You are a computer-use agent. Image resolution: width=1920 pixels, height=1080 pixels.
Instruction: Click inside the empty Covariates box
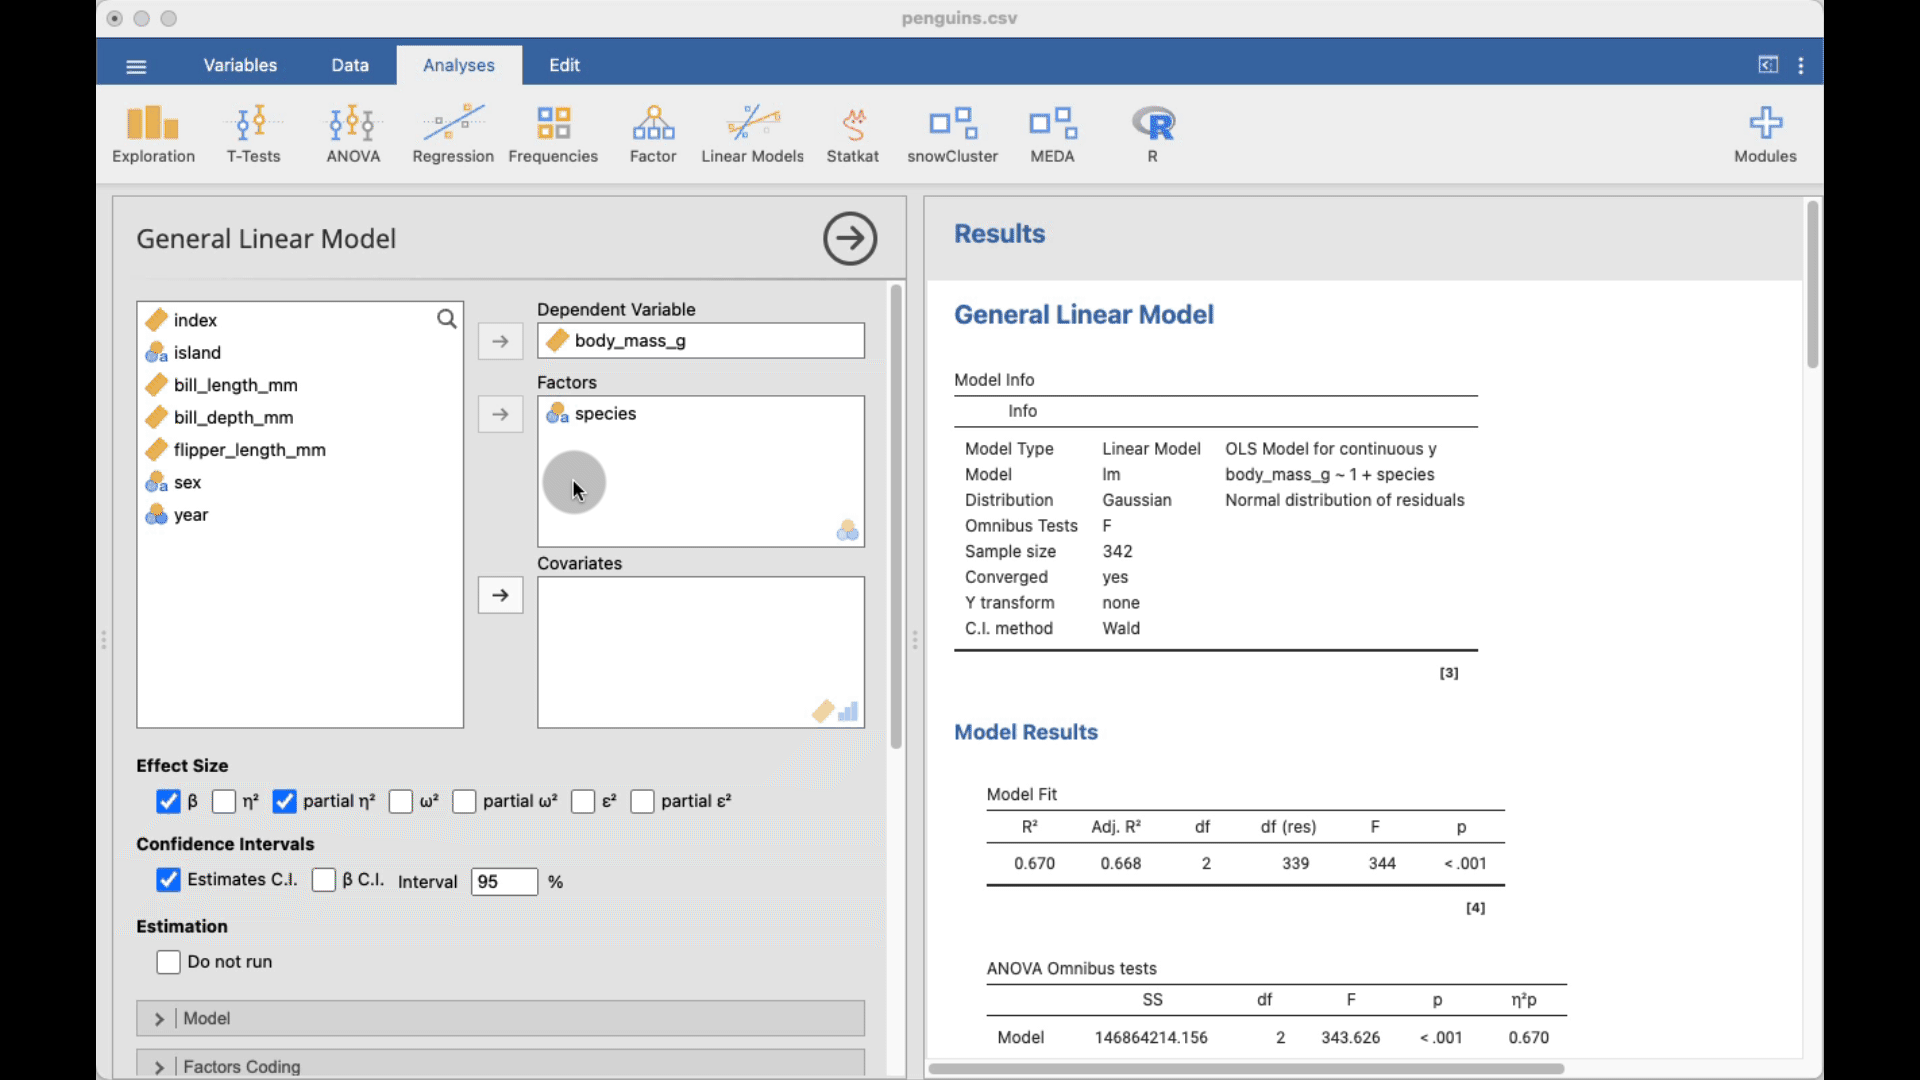700,652
